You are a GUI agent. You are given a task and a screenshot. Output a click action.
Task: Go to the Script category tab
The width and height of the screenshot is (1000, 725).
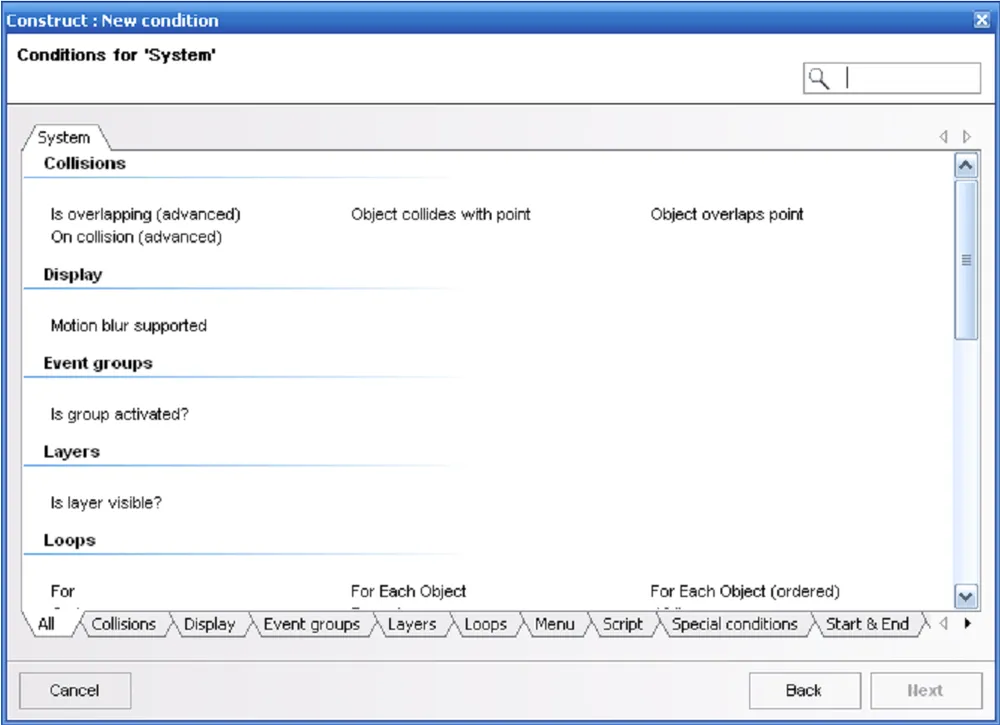tap(623, 624)
